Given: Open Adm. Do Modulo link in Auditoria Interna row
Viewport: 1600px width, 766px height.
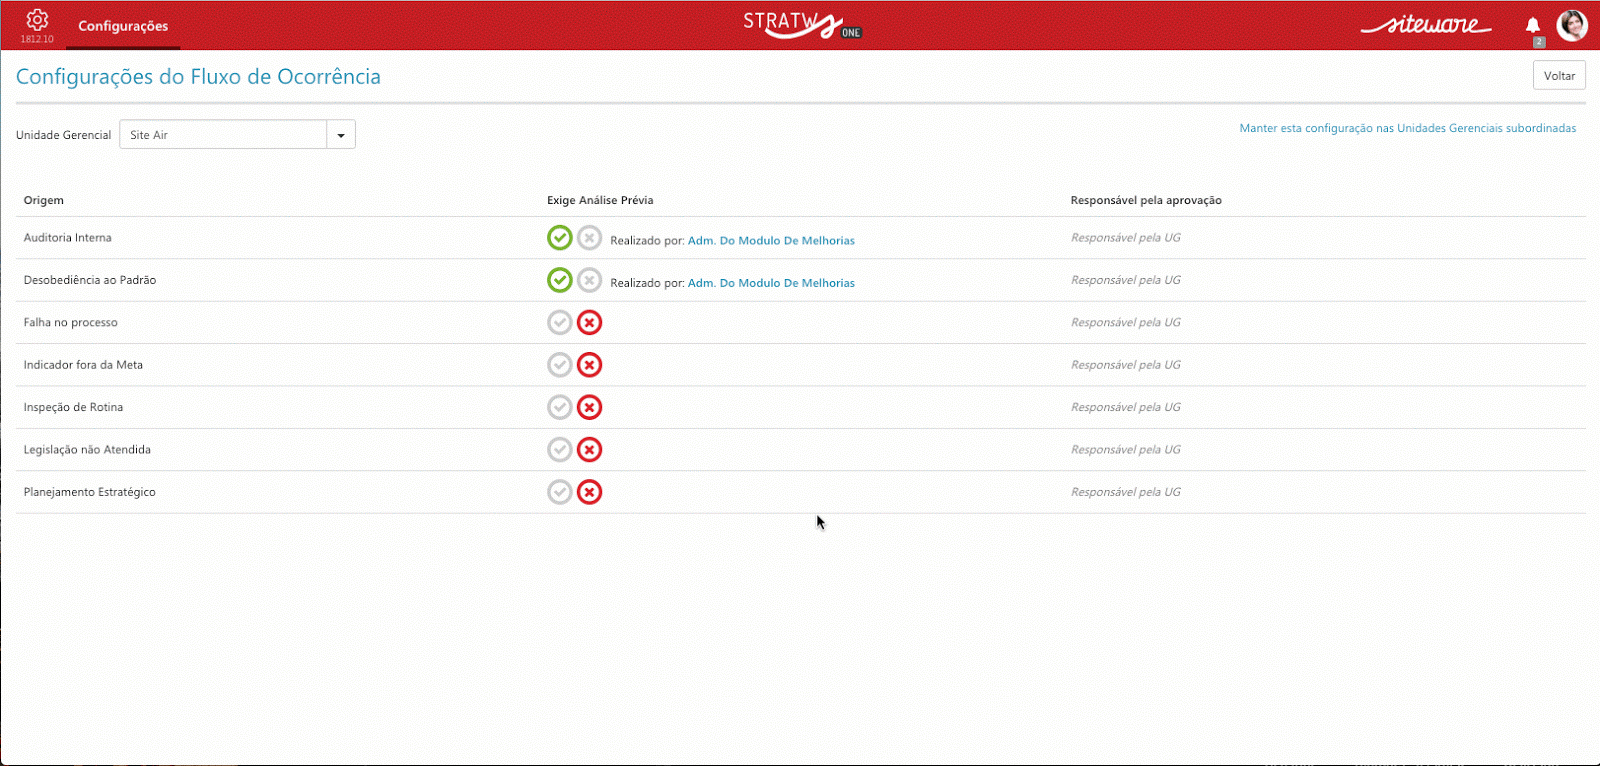Looking at the screenshot, I should pyautogui.click(x=771, y=241).
